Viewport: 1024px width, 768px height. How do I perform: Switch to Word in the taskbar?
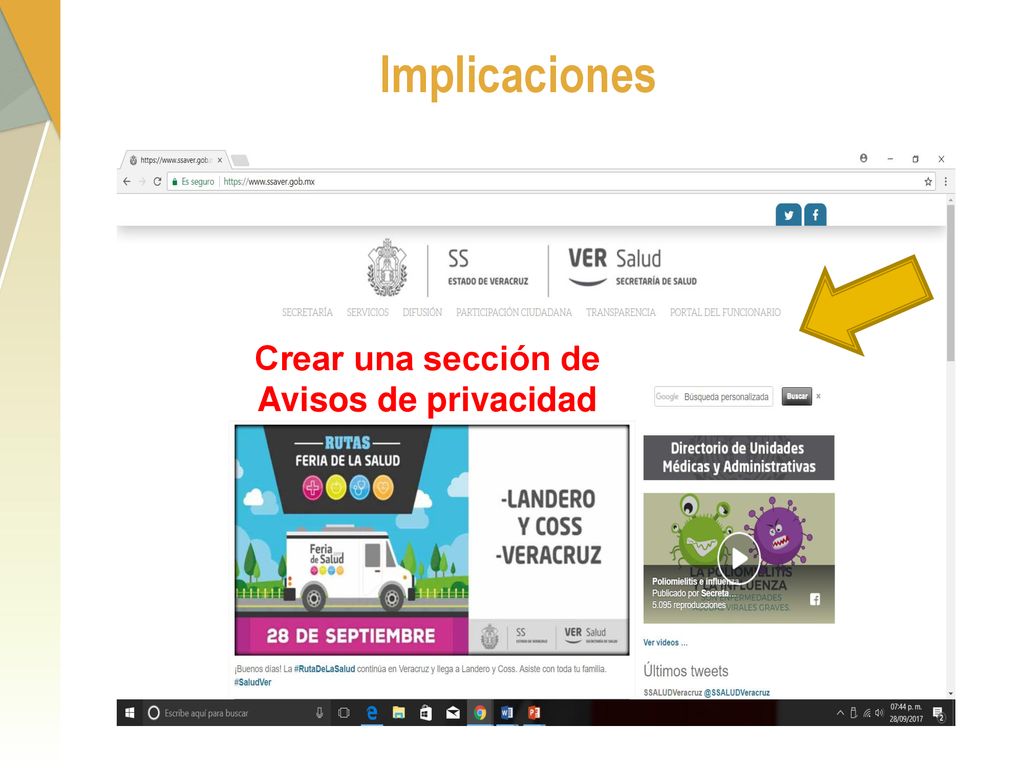[x=507, y=712]
